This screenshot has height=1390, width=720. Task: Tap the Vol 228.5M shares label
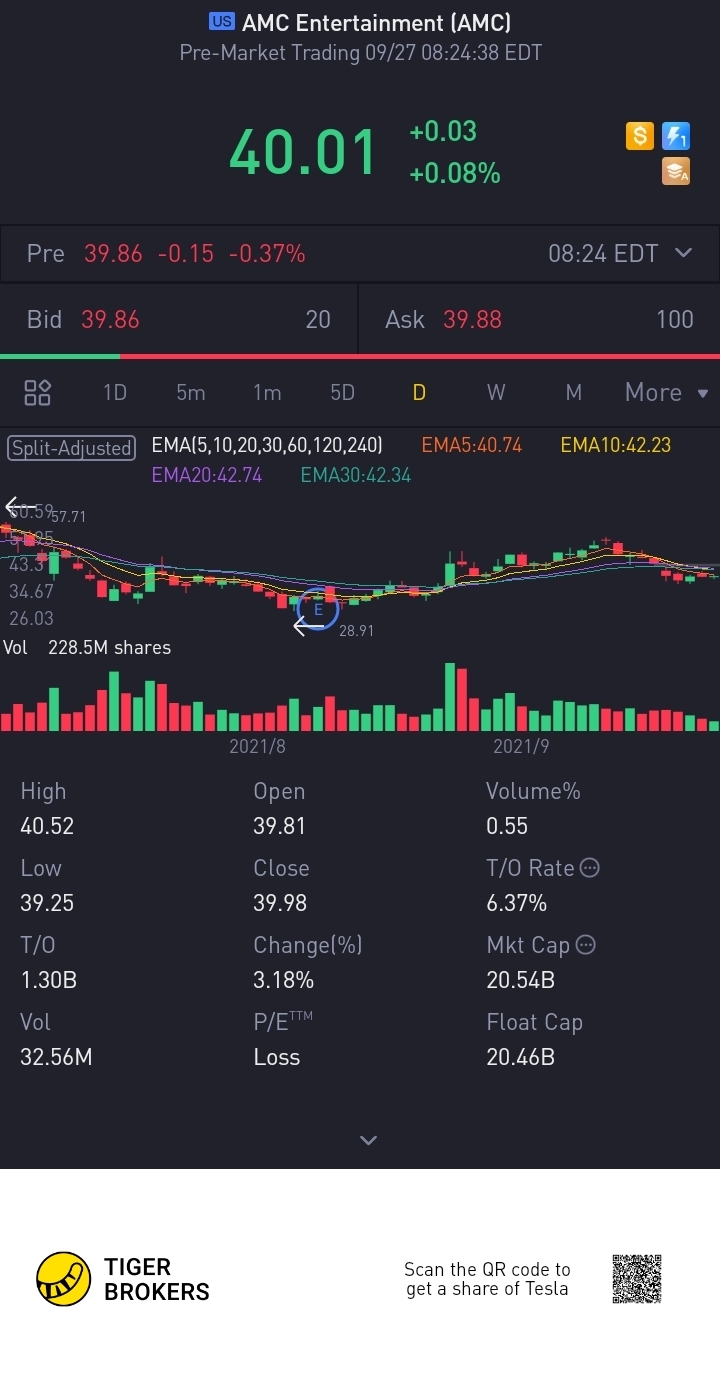tap(87, 647)
